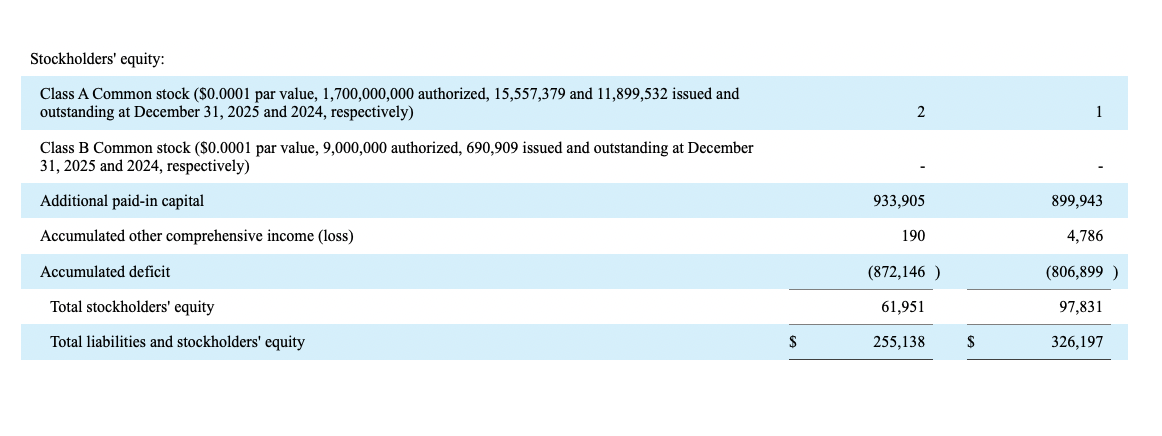Image resolution: width=1162 pixels, height=436 pixels.
Task: Click Class A Common stock value 1
Action: click(x=1098, y=112)
